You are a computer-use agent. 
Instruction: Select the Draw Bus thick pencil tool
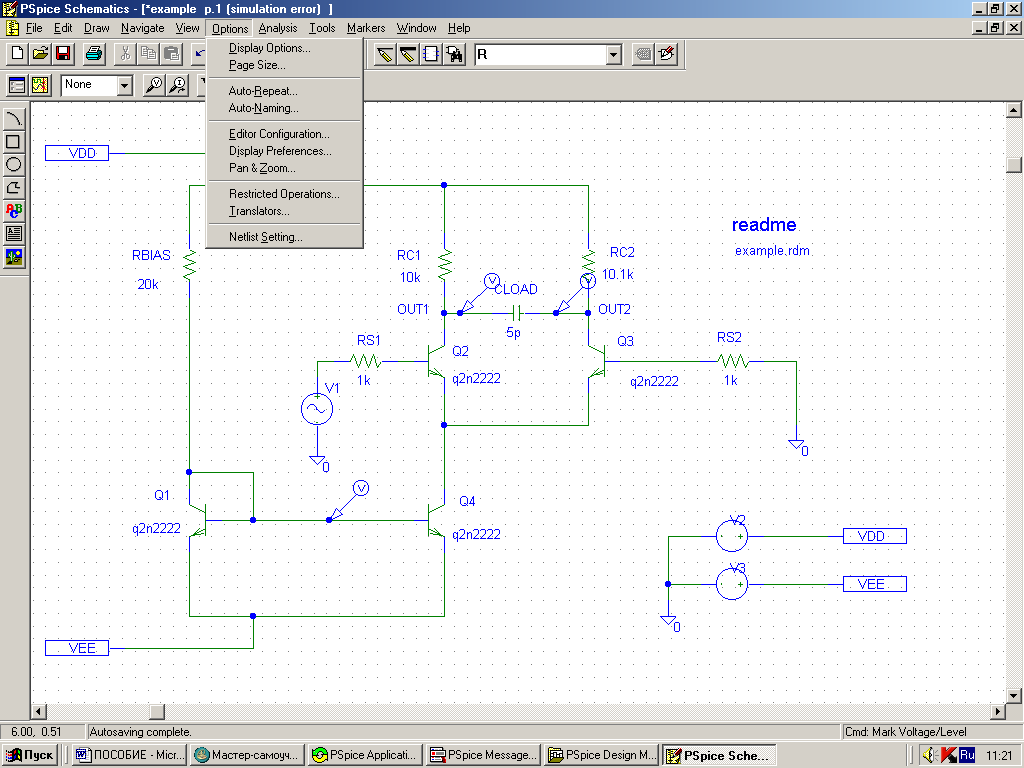(x=408, y=54)
